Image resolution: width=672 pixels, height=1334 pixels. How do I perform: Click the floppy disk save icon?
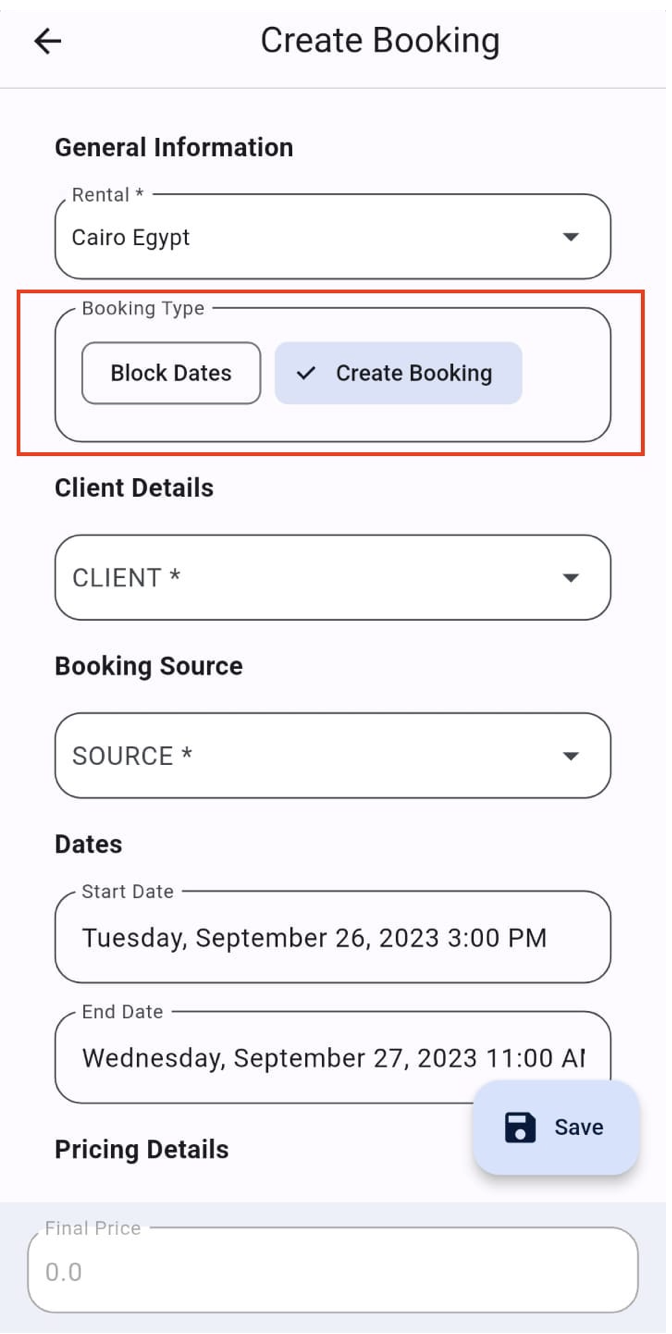tap(520, 1127)
